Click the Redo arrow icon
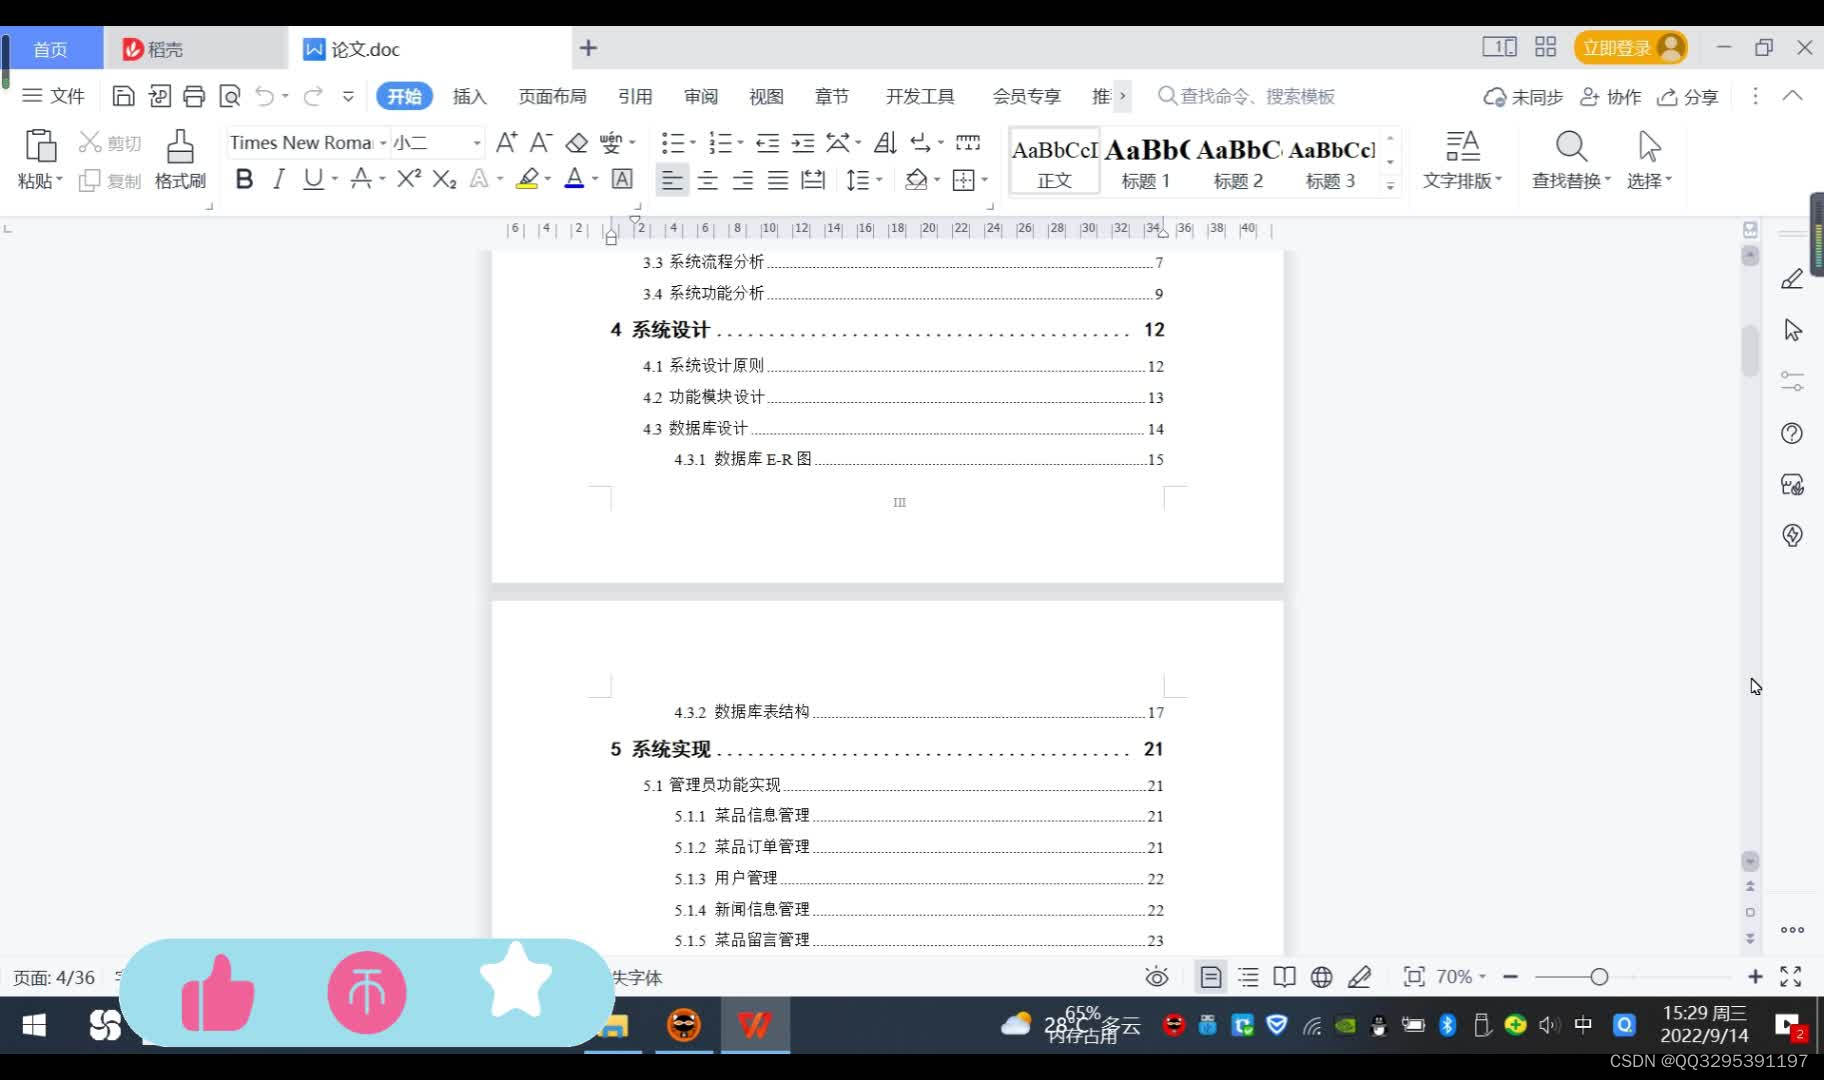The width and height of the screenshot is (1824, 1080). [313, 96]
